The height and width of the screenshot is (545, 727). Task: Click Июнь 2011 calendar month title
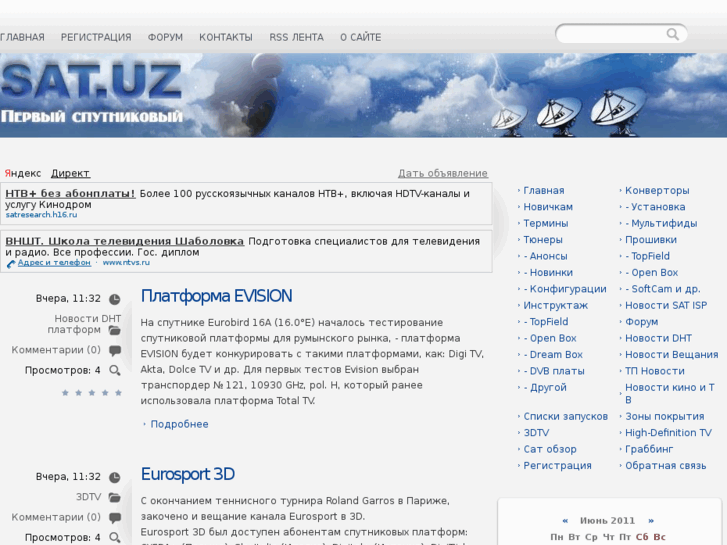point(607,520)
